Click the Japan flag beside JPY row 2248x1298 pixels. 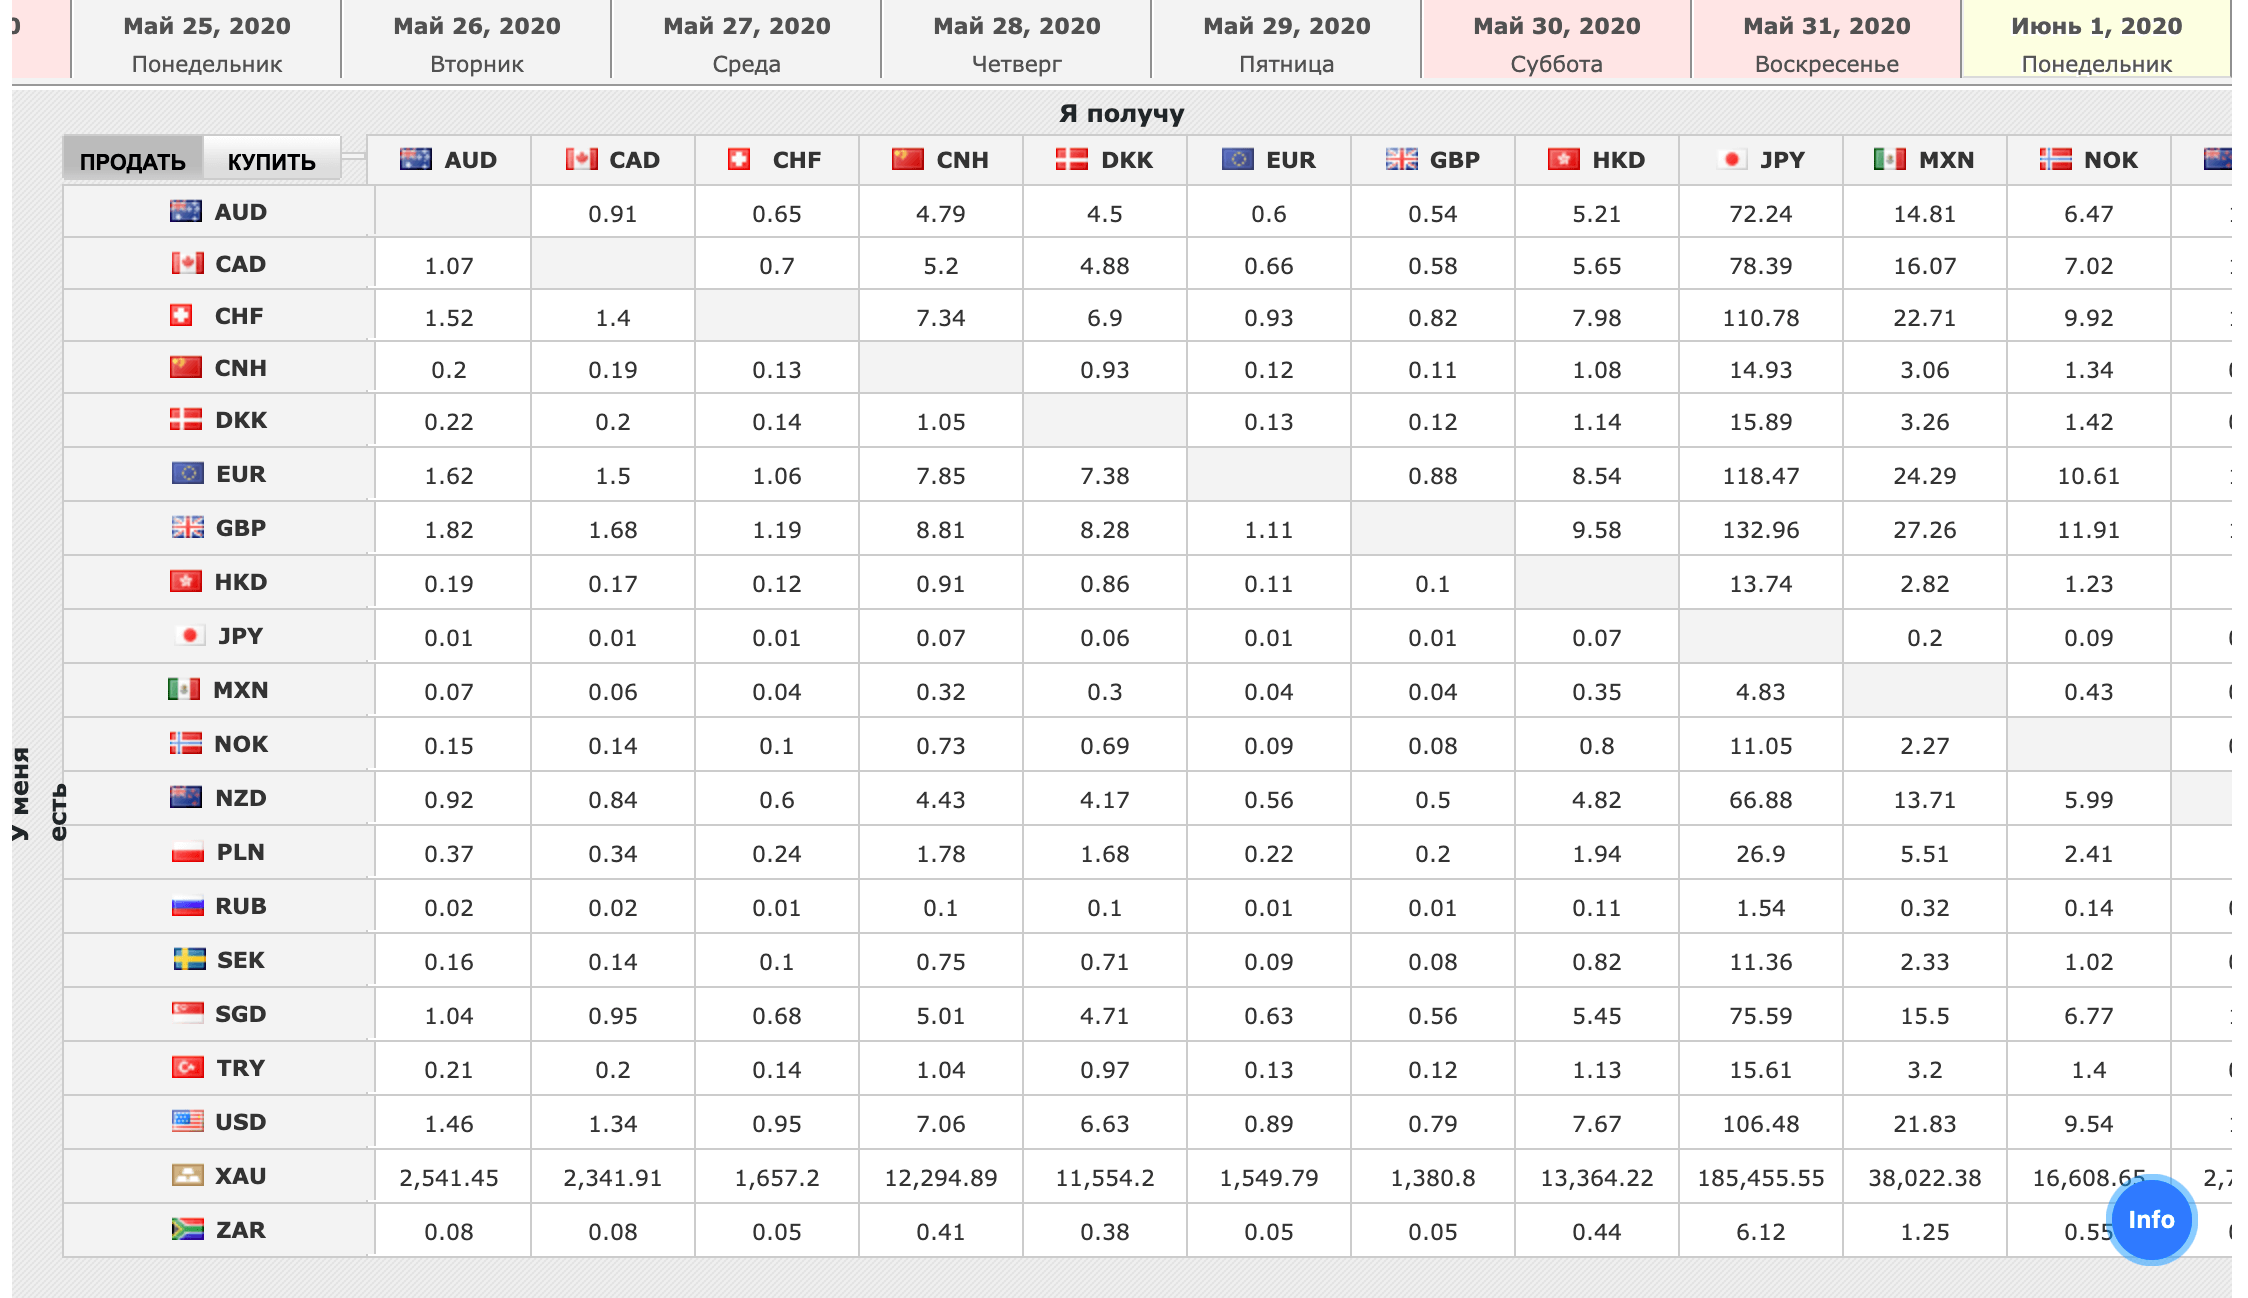point(188,635)
